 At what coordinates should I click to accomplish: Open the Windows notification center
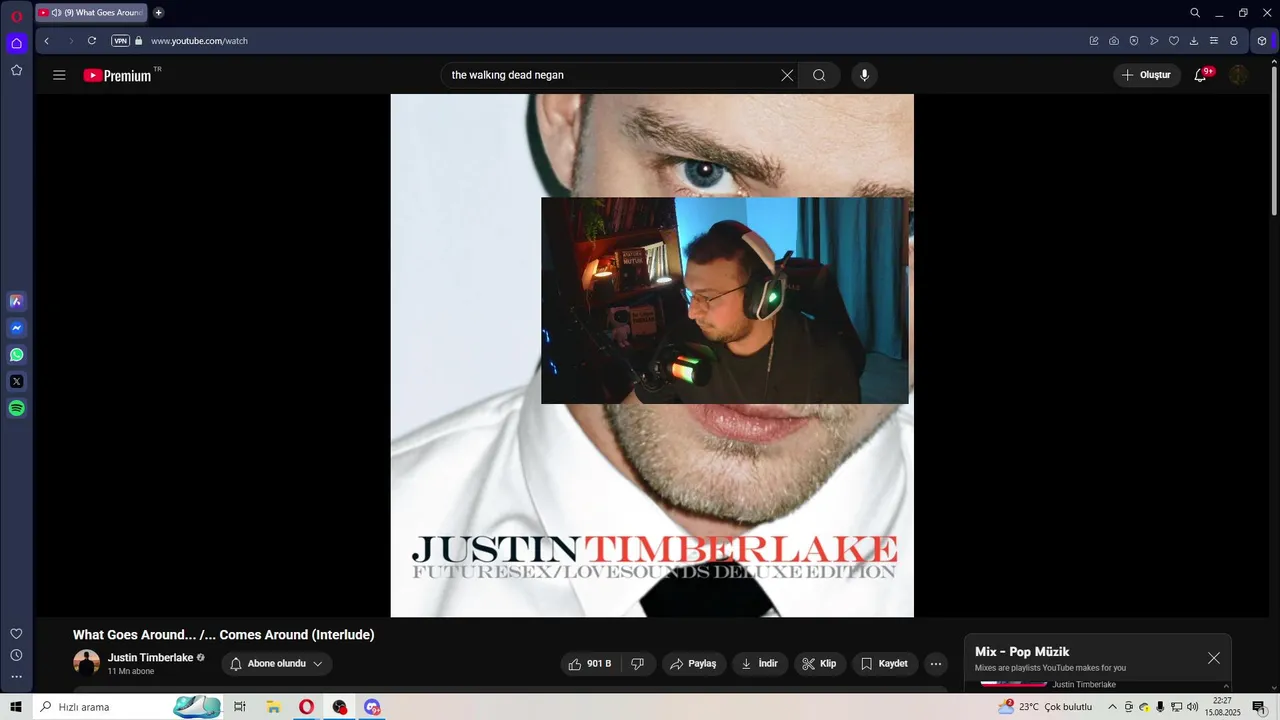1259,707
